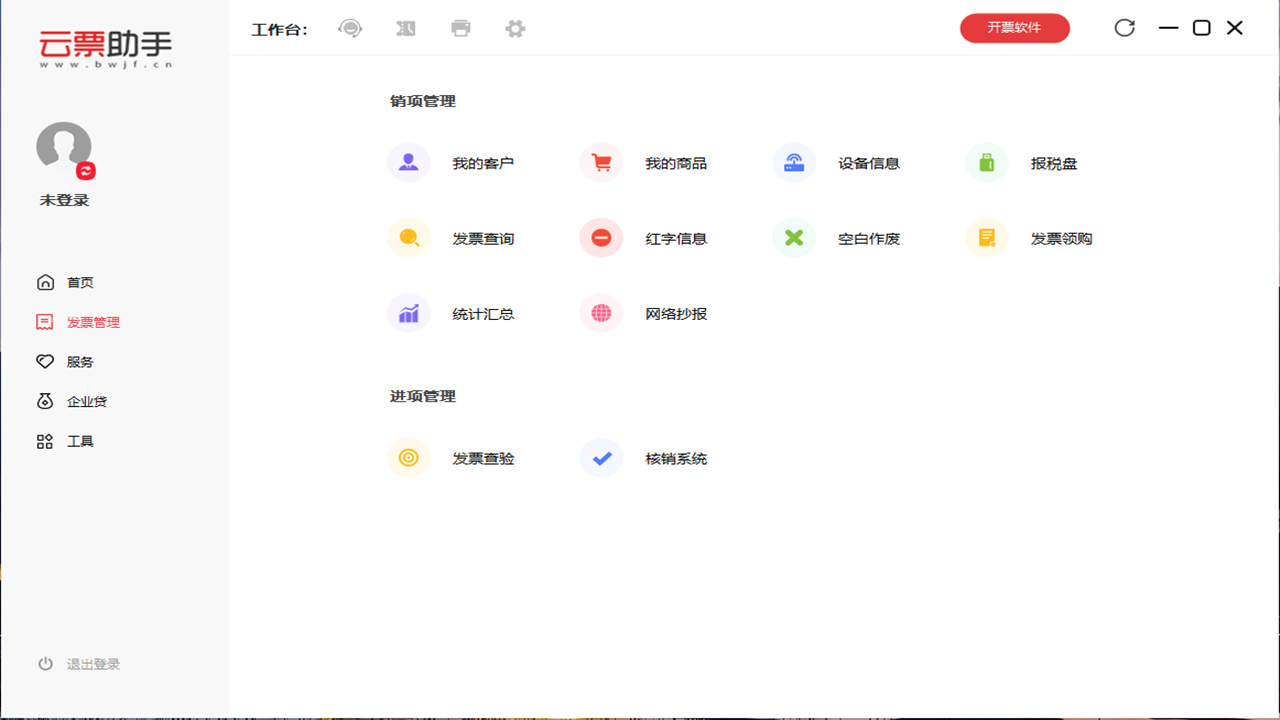Screen dimensions: 1280x720
Task: Click the 未登录 user avatar
Action: point(63,146)
